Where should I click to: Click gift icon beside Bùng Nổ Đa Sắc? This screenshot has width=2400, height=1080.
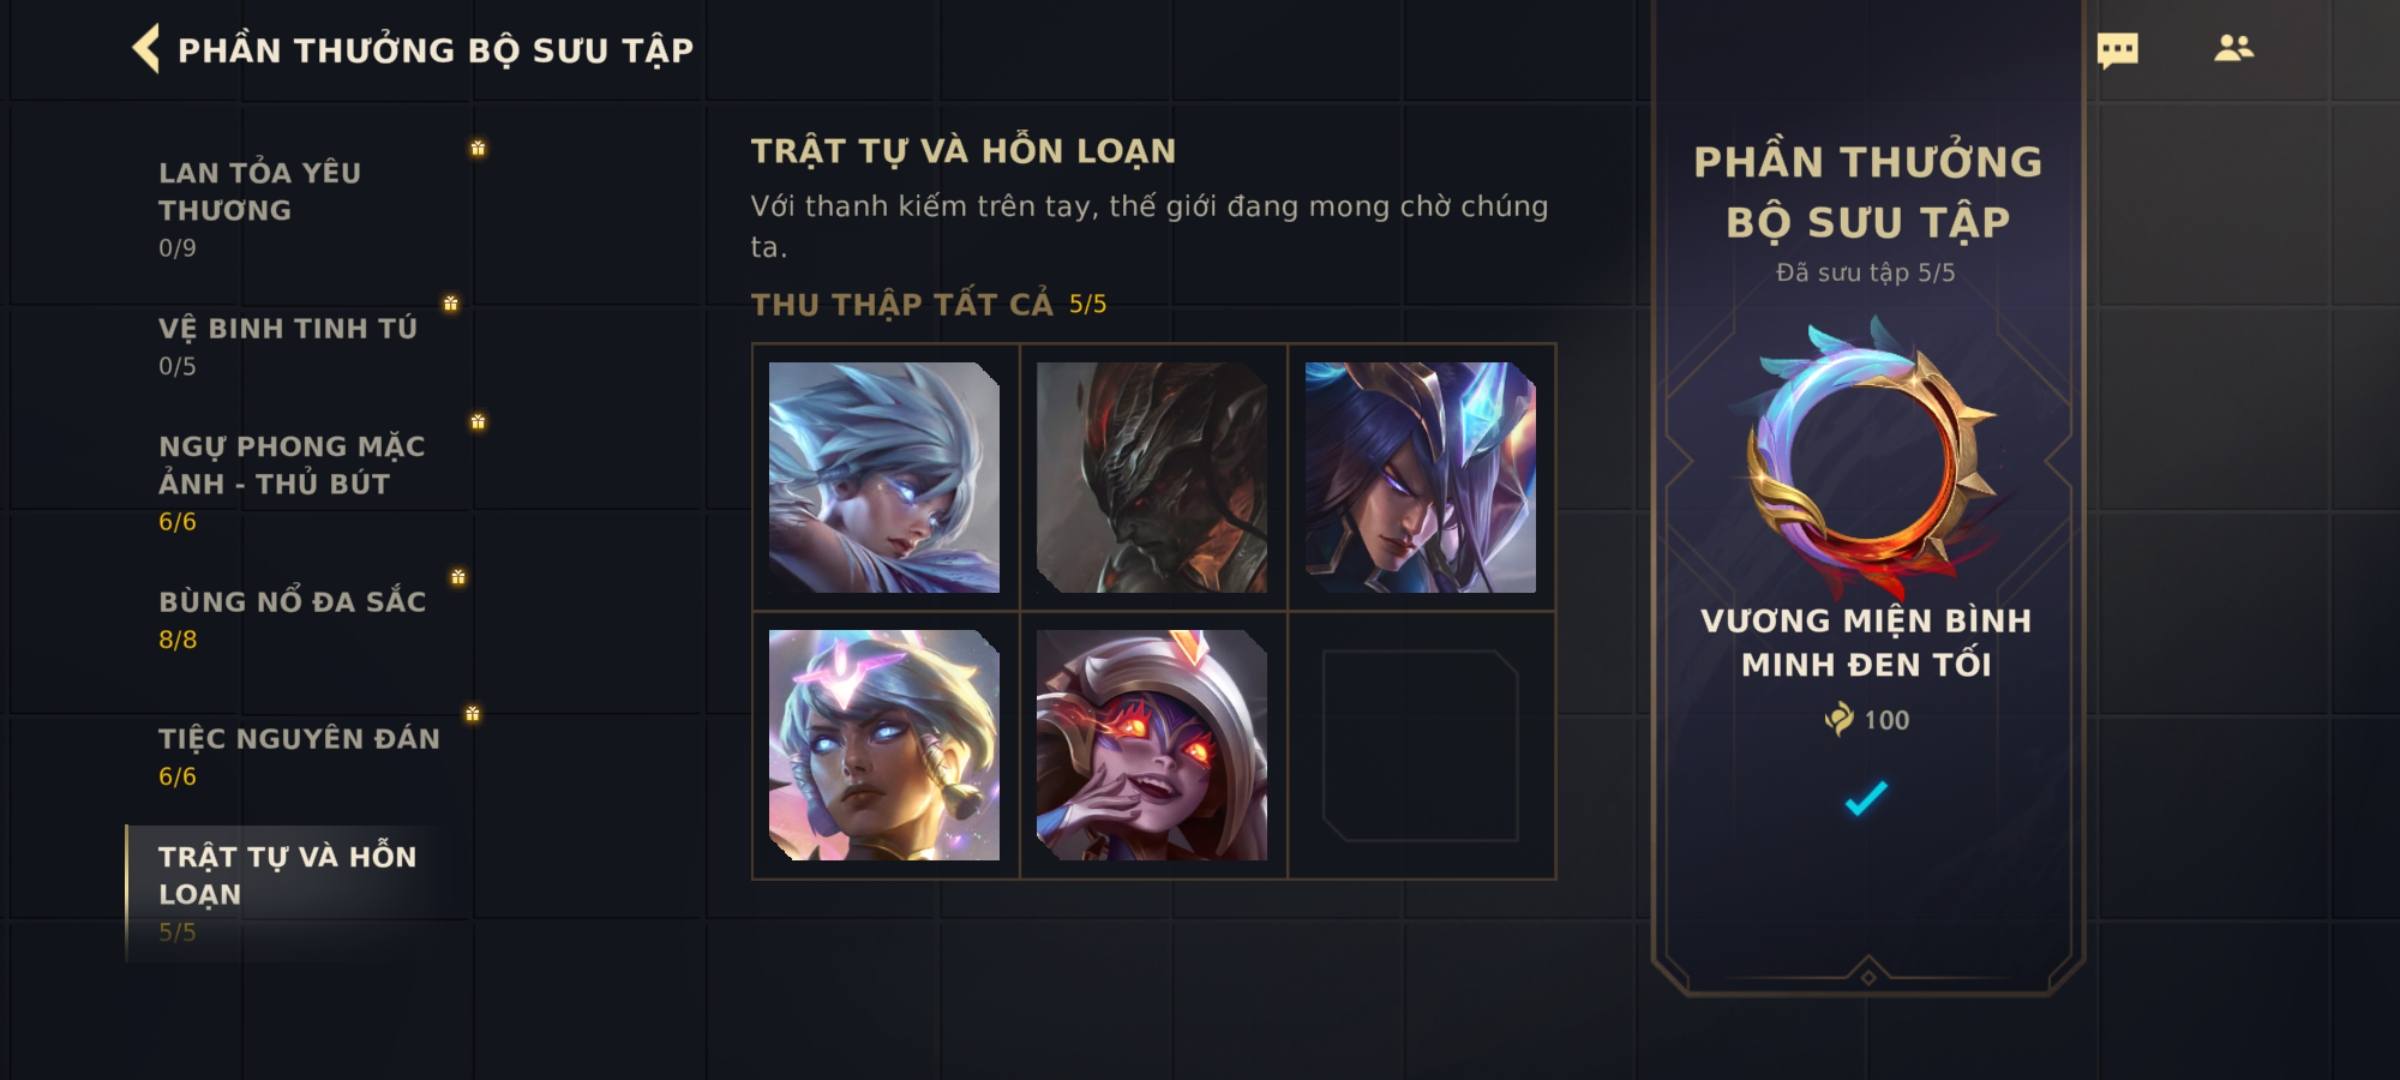pyautogui.click(x=458, y=577)
